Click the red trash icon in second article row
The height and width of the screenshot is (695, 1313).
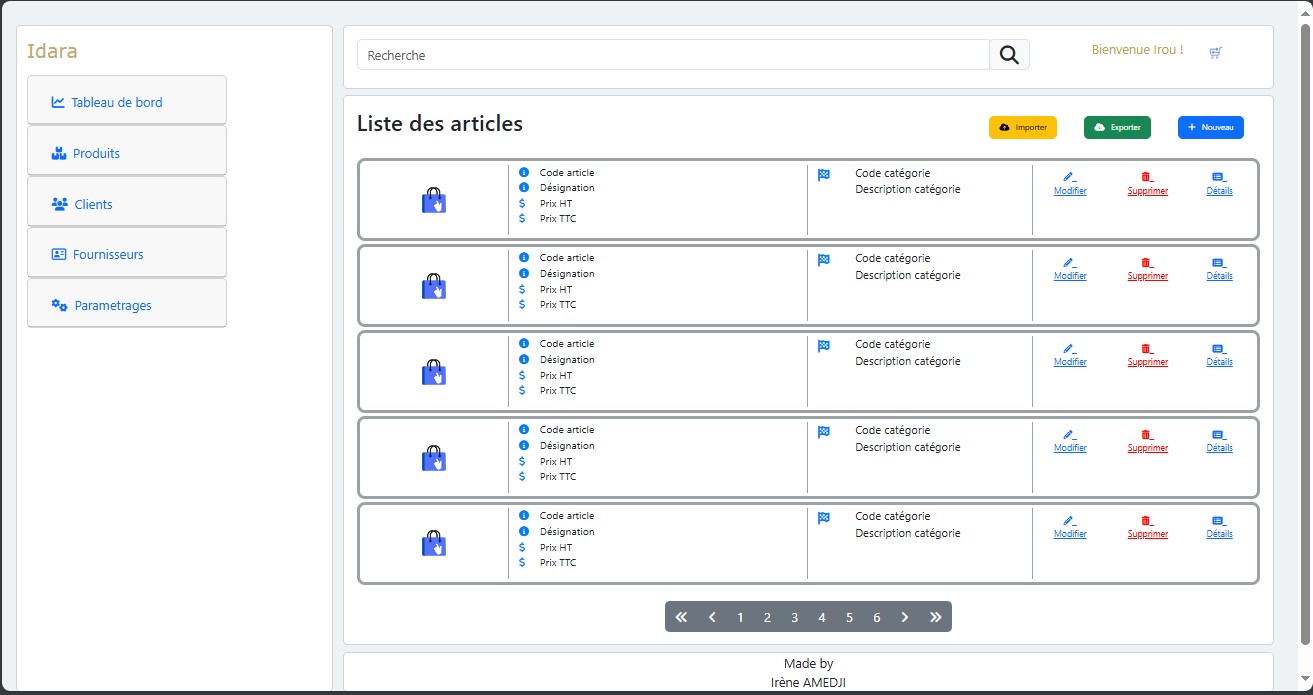(x=1147, y=262)
